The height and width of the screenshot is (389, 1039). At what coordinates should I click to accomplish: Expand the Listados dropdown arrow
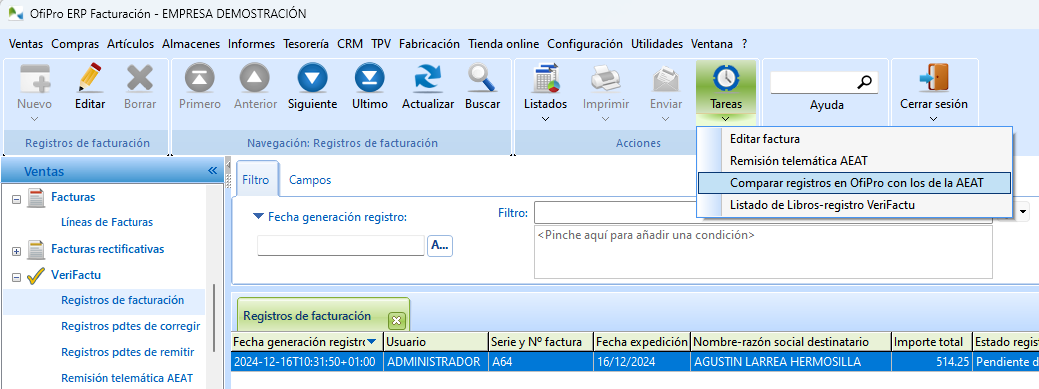click(545, 119)
